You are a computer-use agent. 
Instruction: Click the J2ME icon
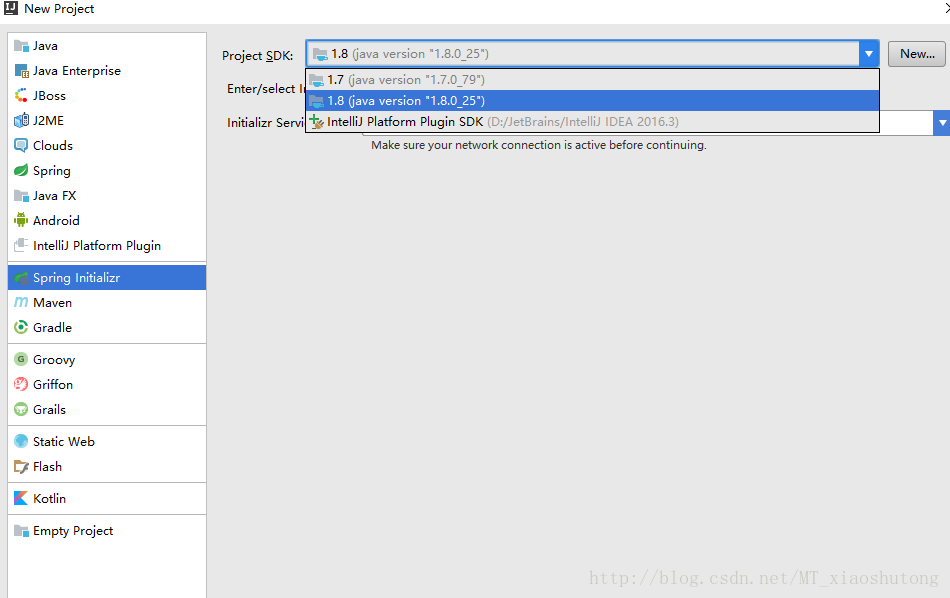pyautogui.click(x=21, y=121)
